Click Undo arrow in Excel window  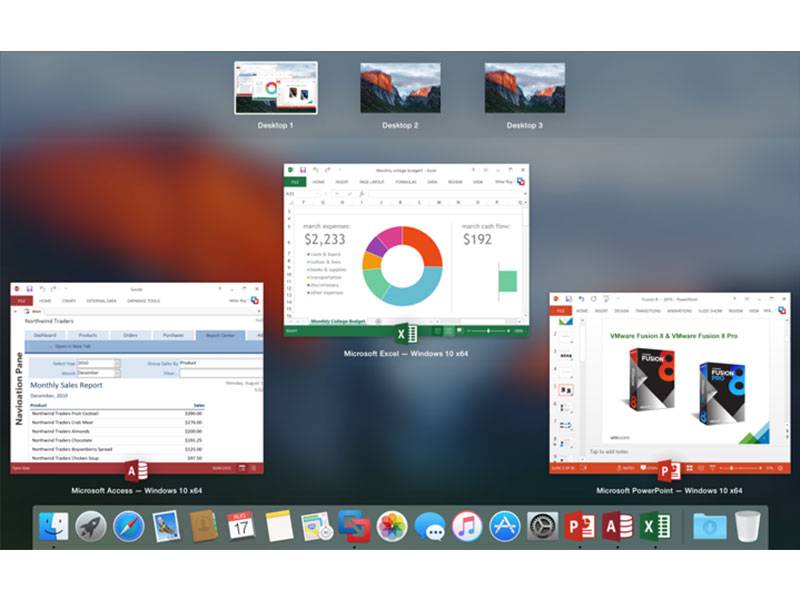pyautogui.click(x=315, y=170)
